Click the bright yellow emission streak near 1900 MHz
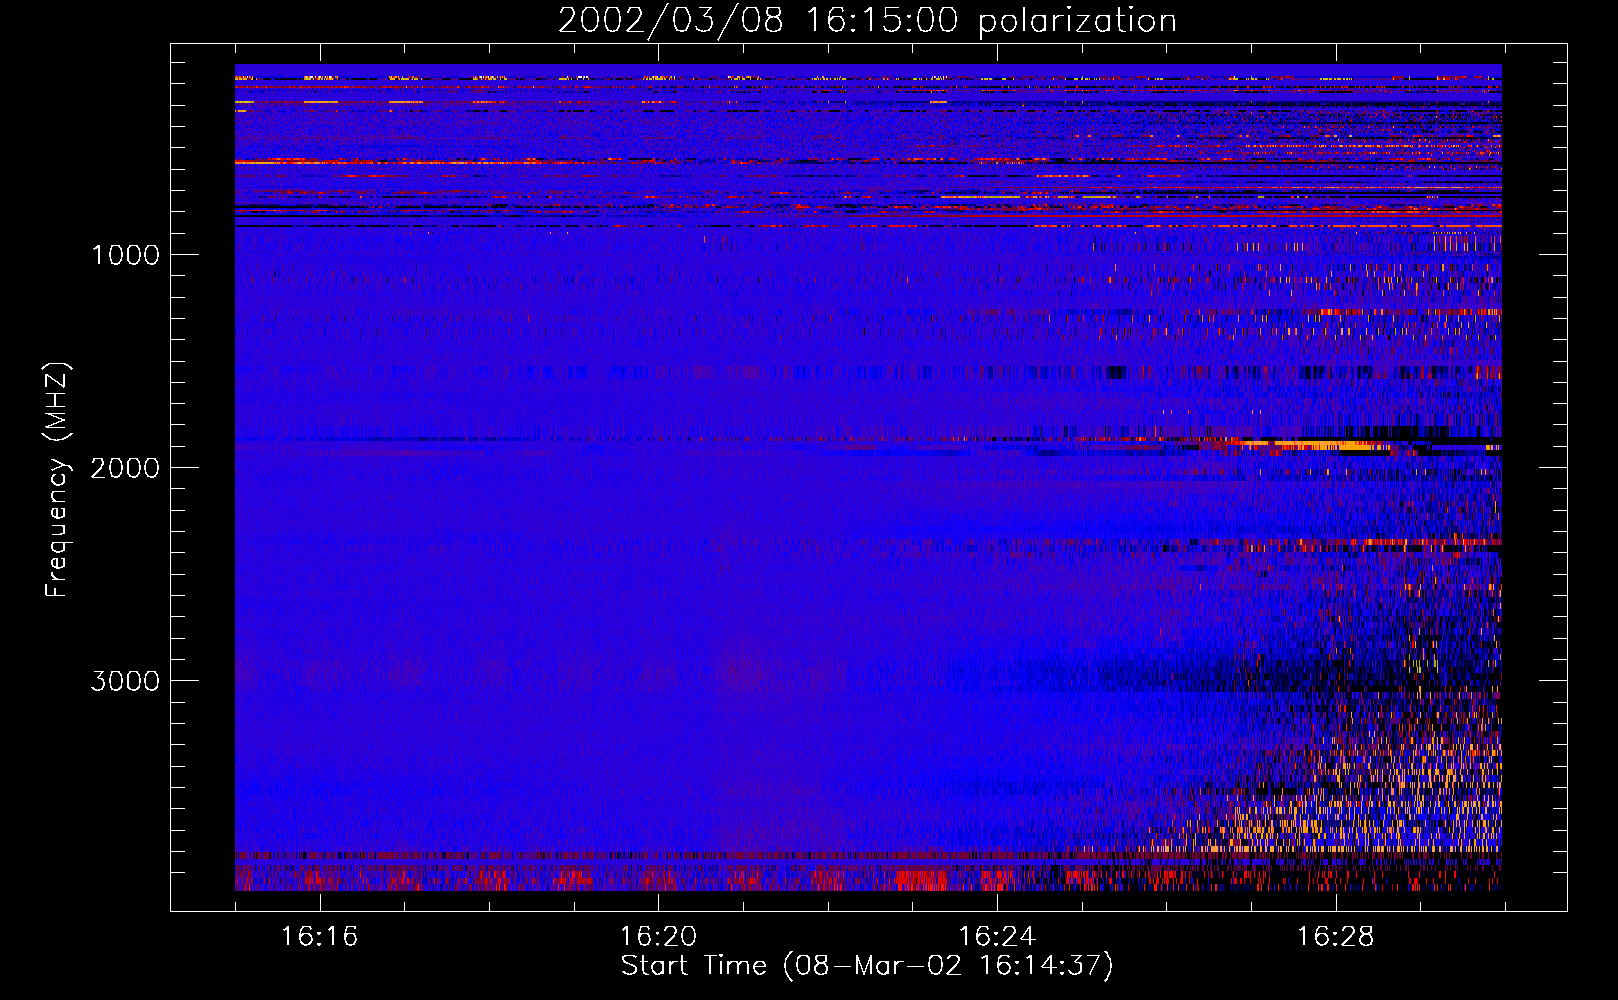Image resolution: width=1618 pixels, height=1000 pixels. 1315,445
